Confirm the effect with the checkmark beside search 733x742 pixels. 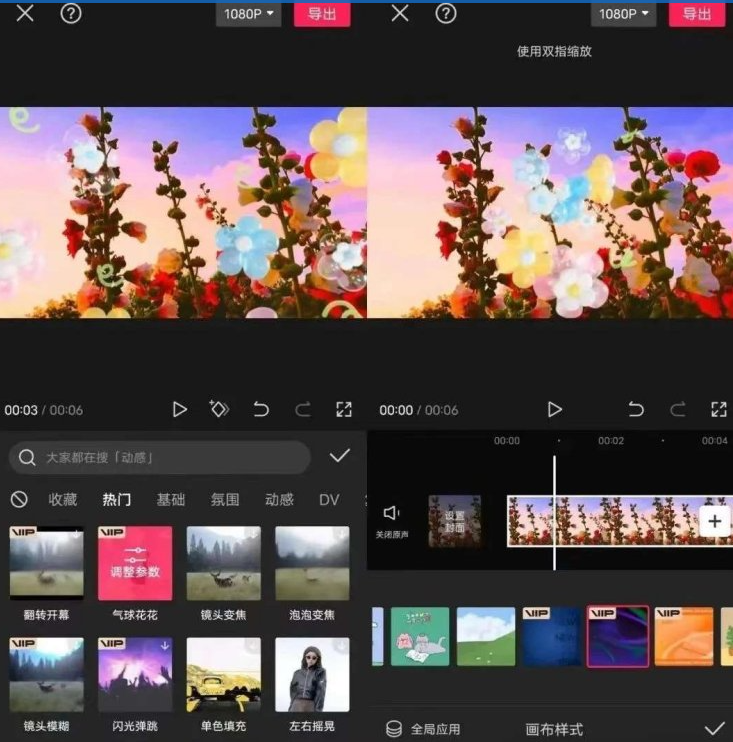[x=340, y=456]
